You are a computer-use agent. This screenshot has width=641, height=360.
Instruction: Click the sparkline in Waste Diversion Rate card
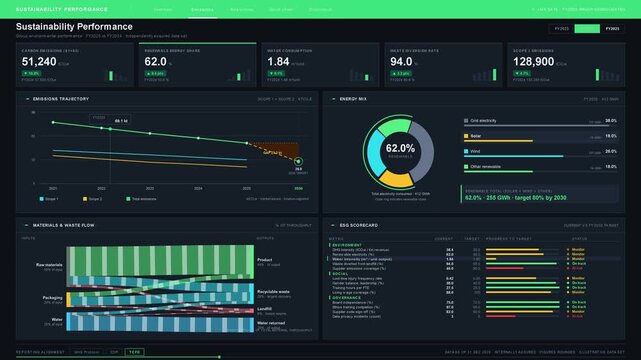485,75
